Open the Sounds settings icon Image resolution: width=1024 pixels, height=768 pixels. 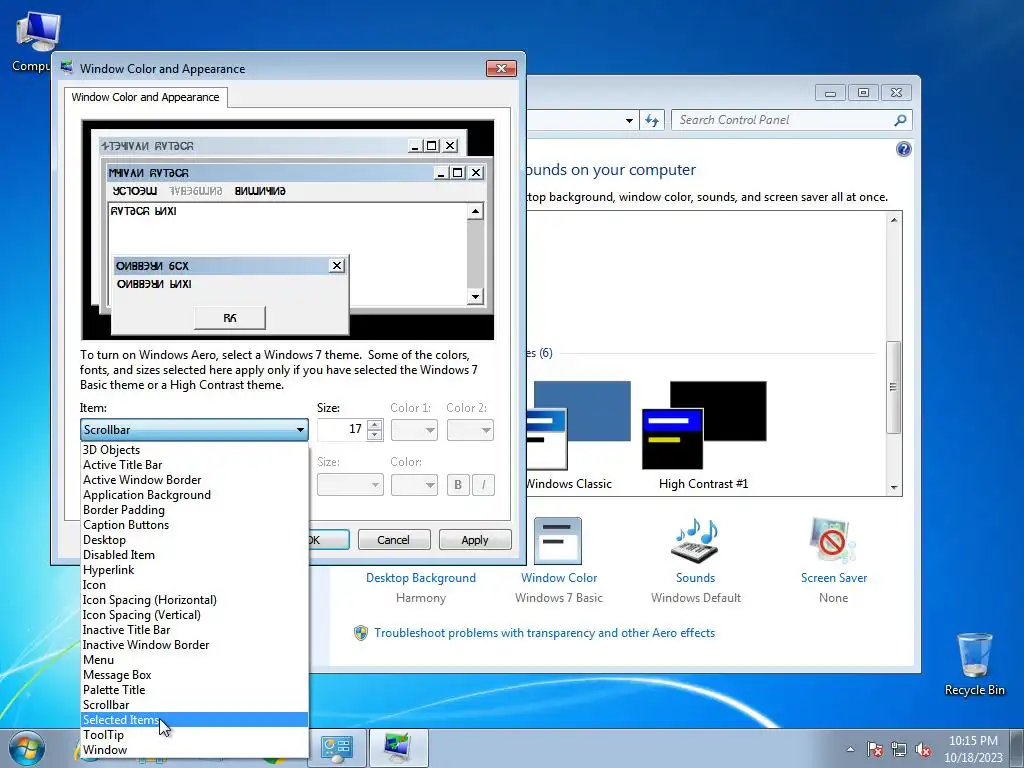pos(695,541)
